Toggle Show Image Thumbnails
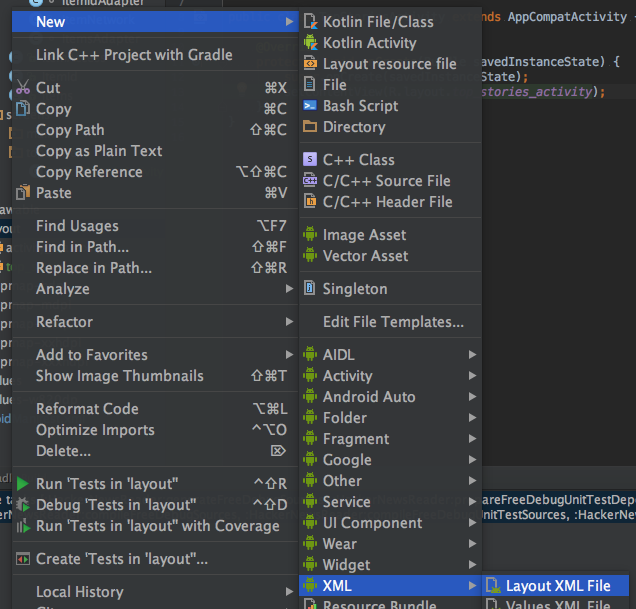 pos(155,376)
